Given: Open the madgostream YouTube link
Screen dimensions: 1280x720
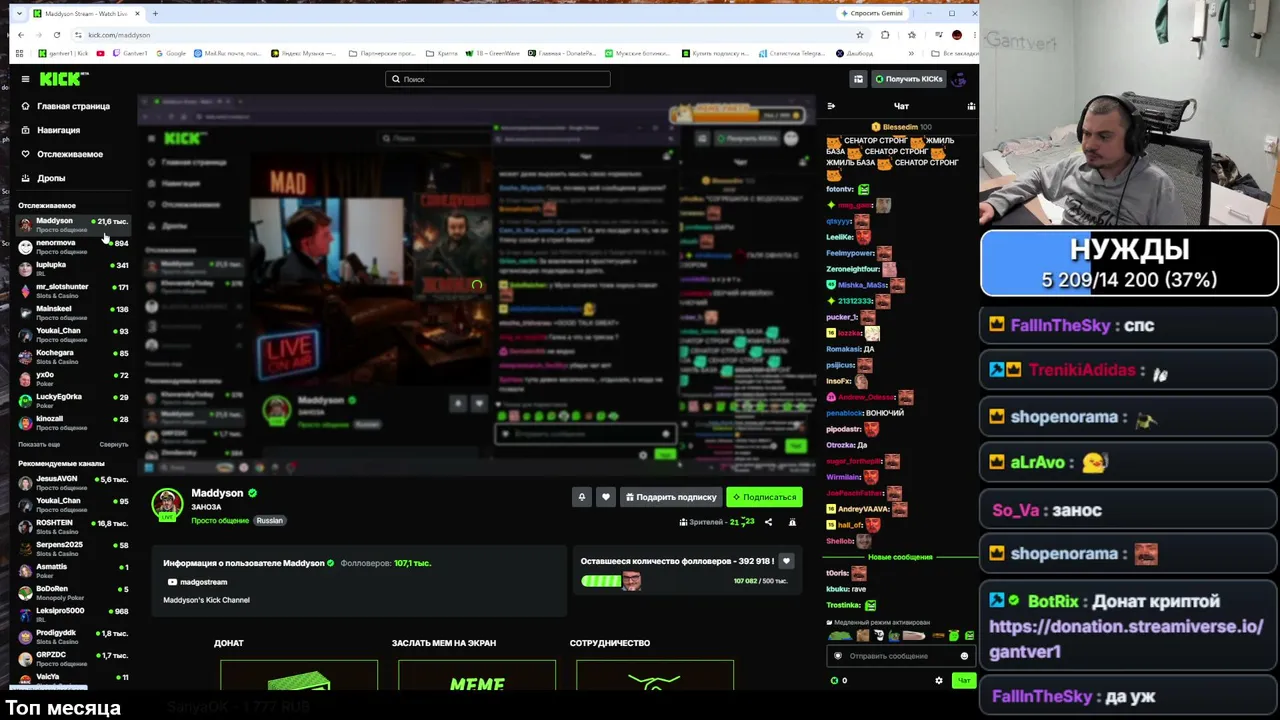Looking at the screenshot, I should tap(198, 582).
